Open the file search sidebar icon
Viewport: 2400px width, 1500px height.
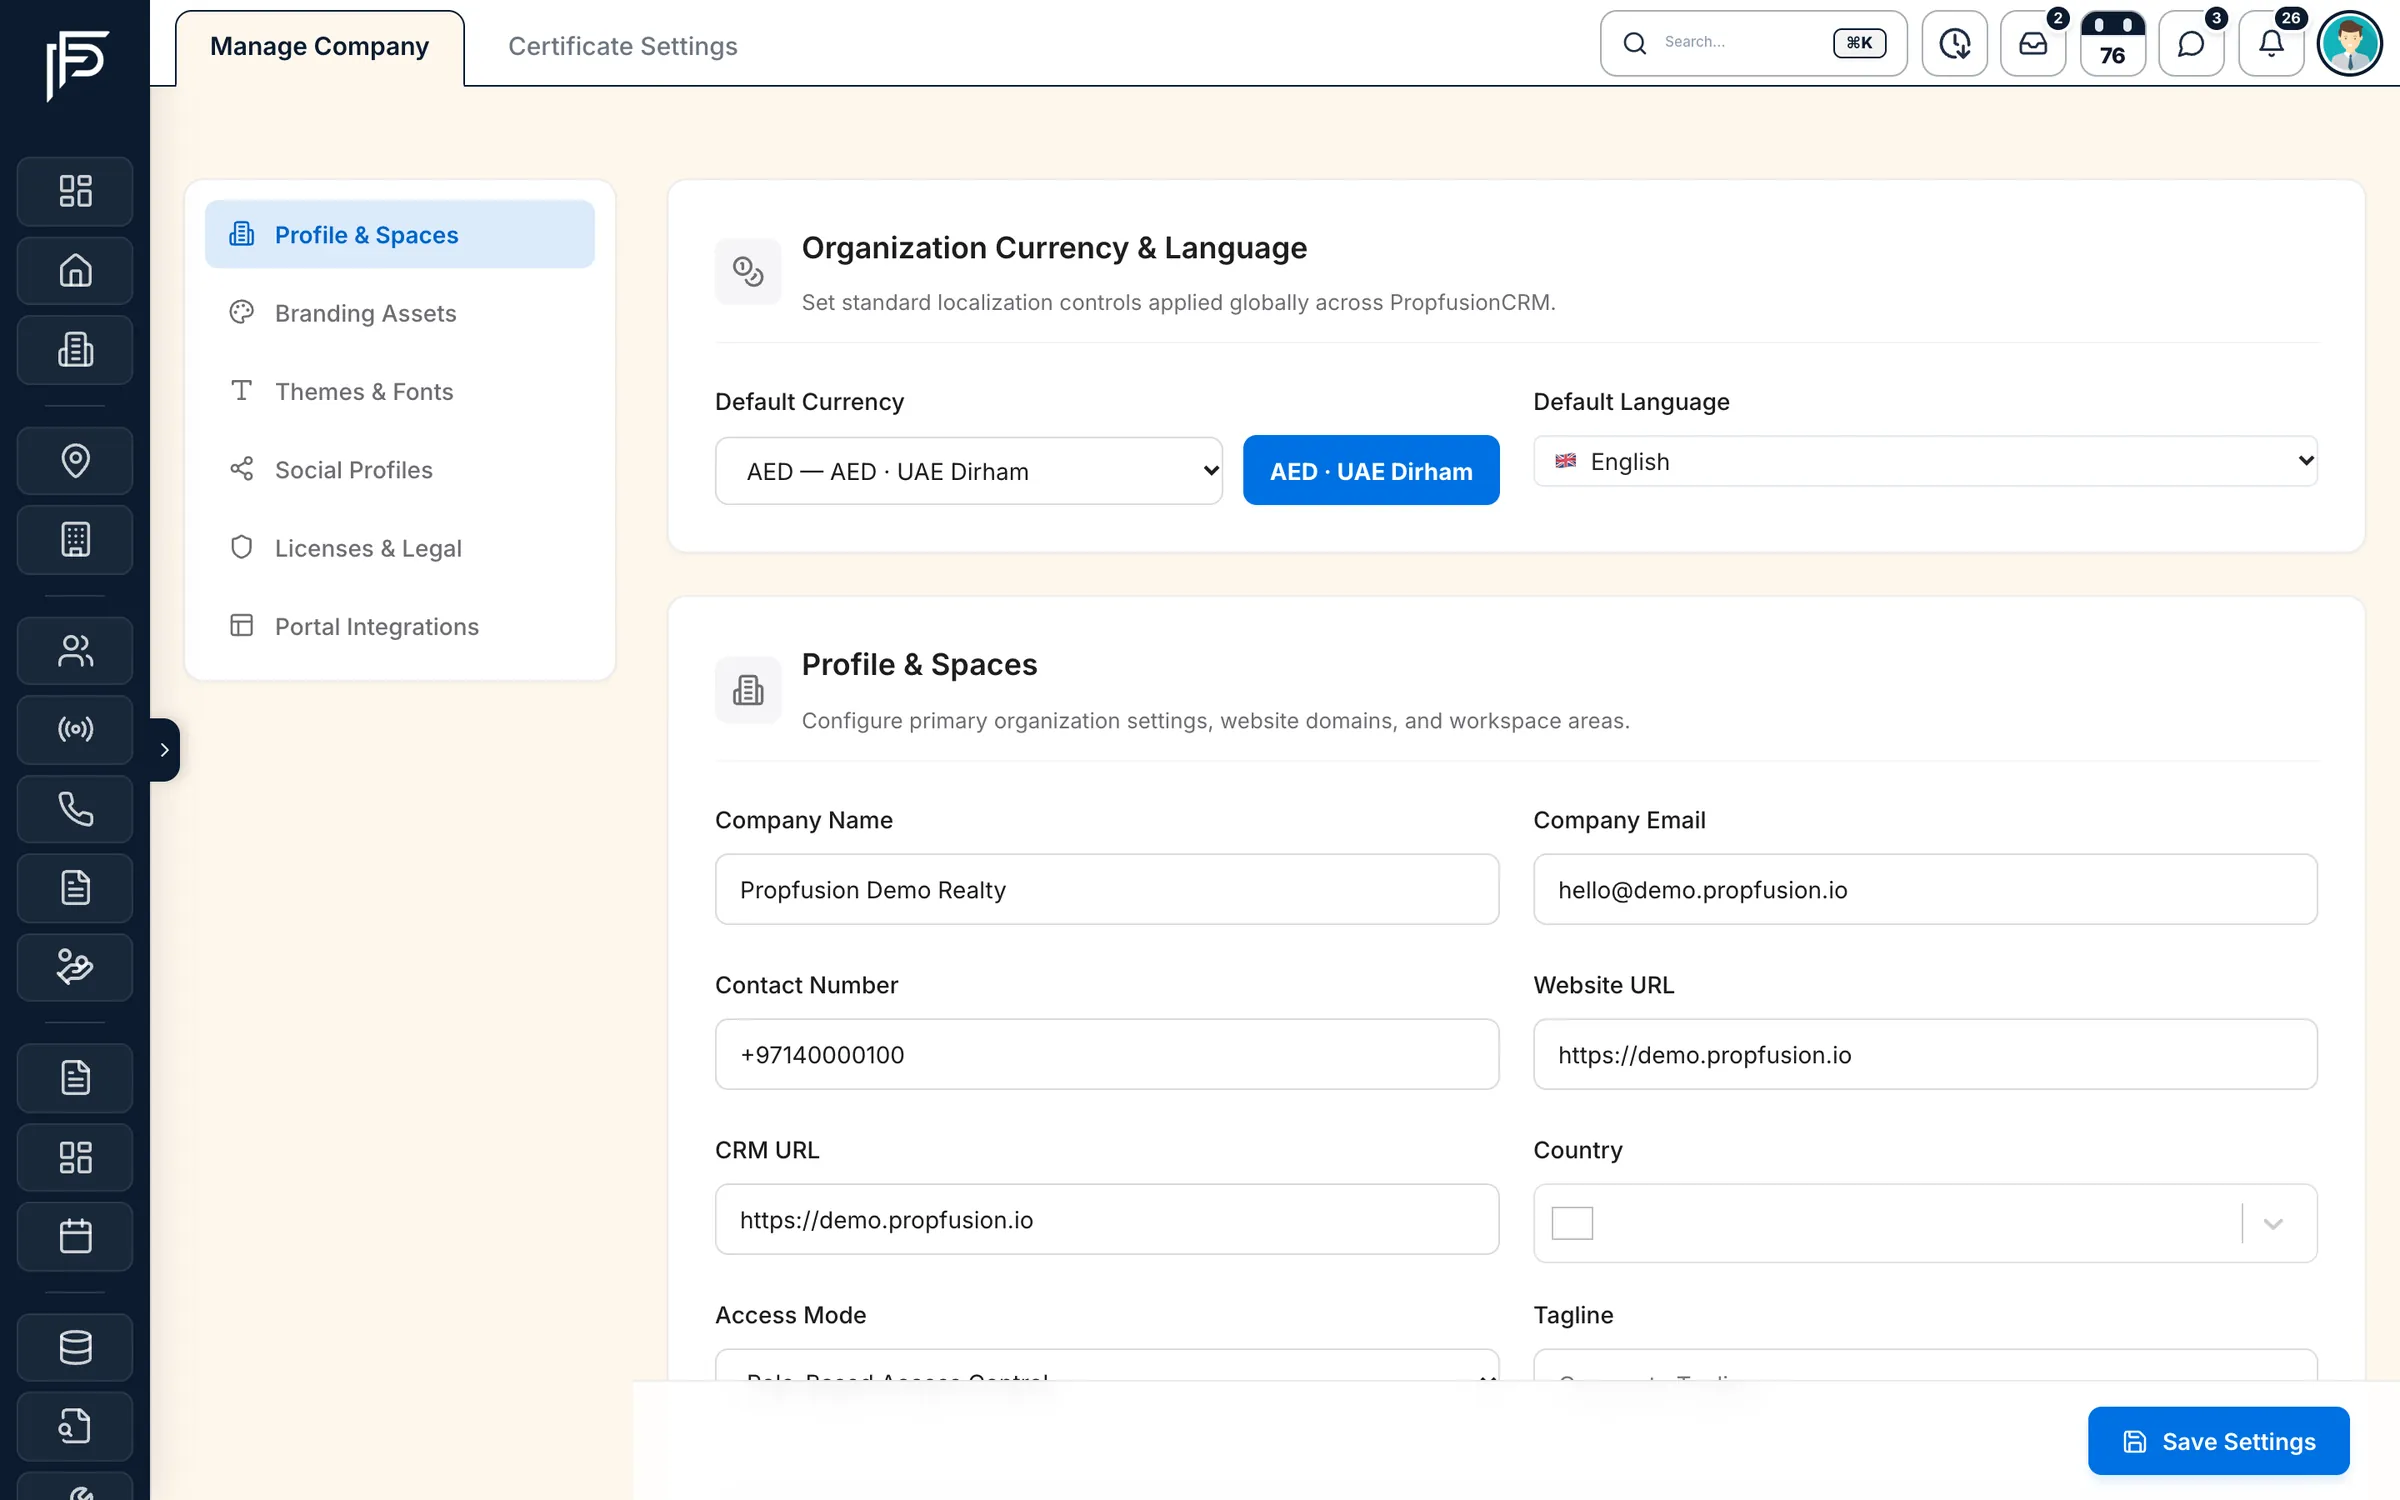pyautogui.click(x=75, y=1426)
